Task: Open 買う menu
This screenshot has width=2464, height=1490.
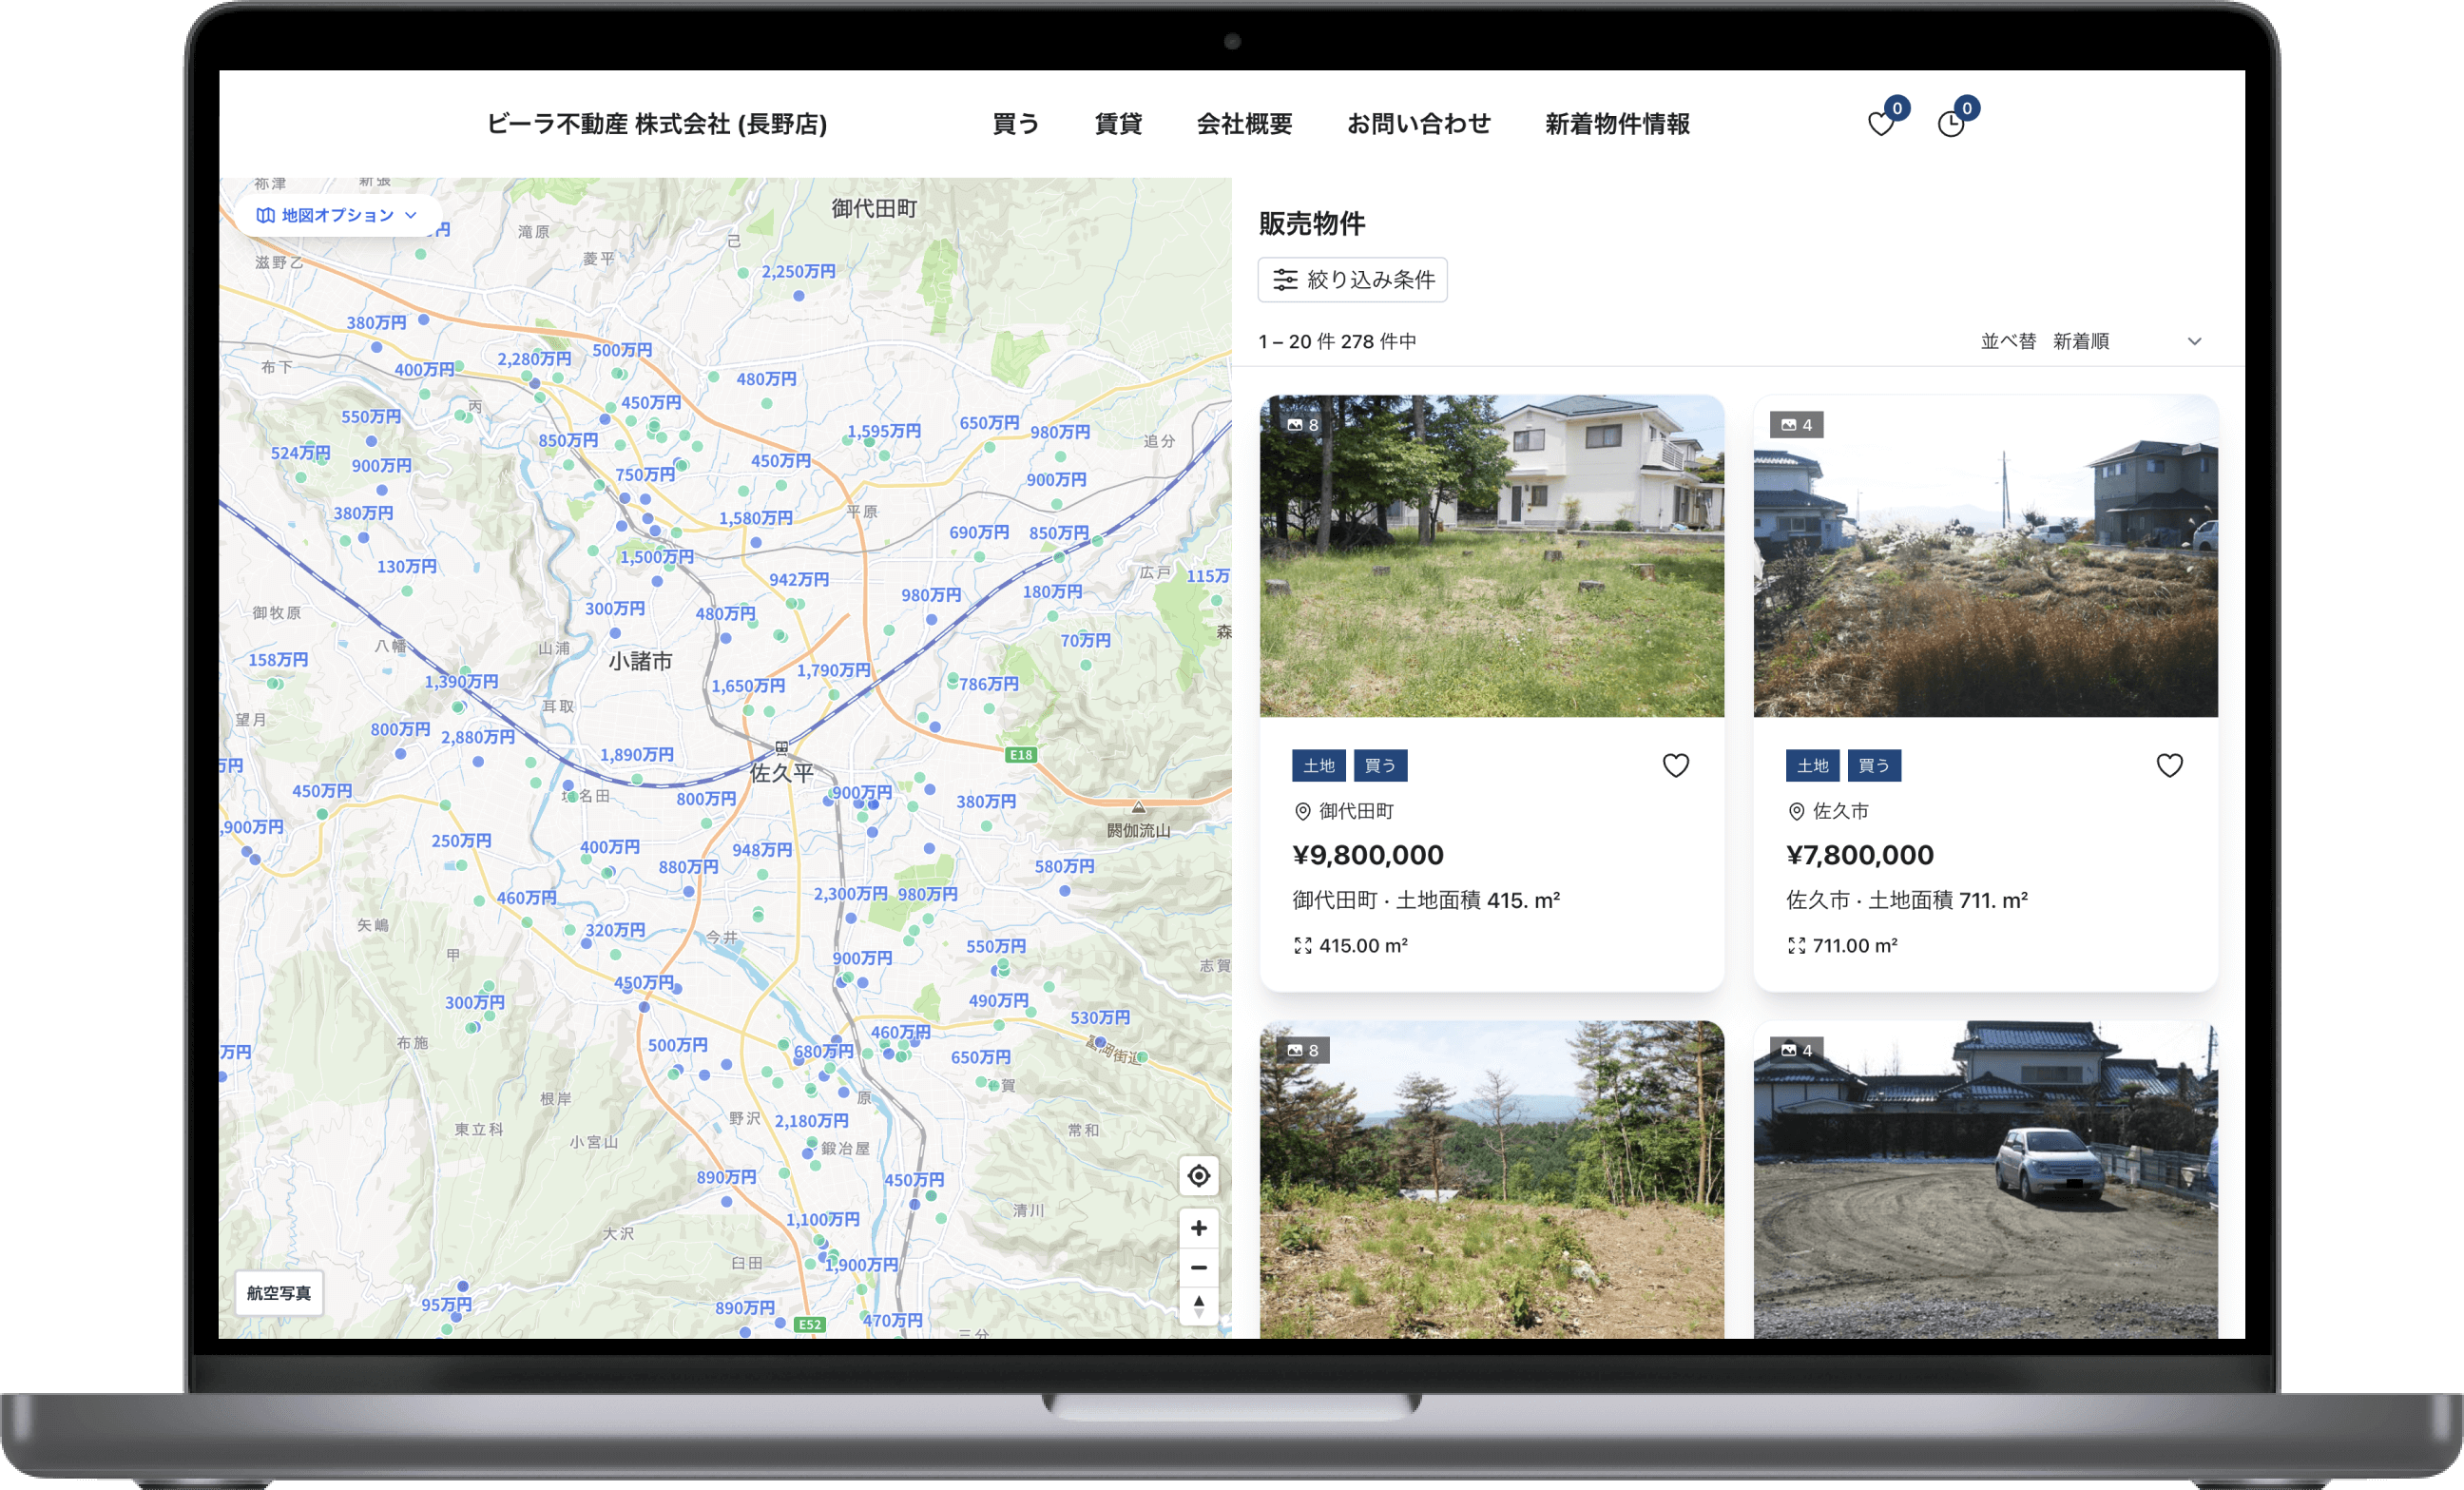Action: 1015,124
